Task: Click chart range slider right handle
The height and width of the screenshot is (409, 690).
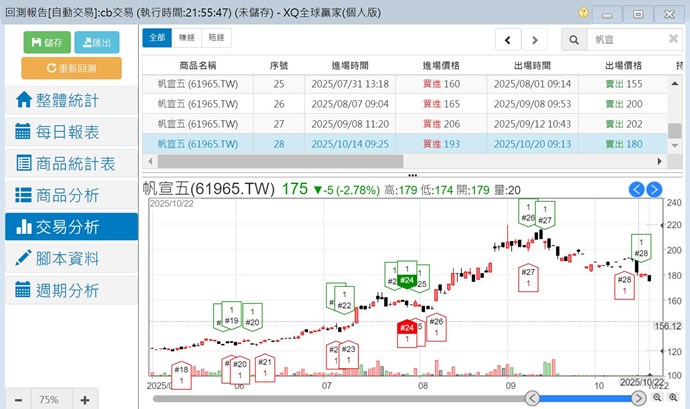Action: (638, 398)
